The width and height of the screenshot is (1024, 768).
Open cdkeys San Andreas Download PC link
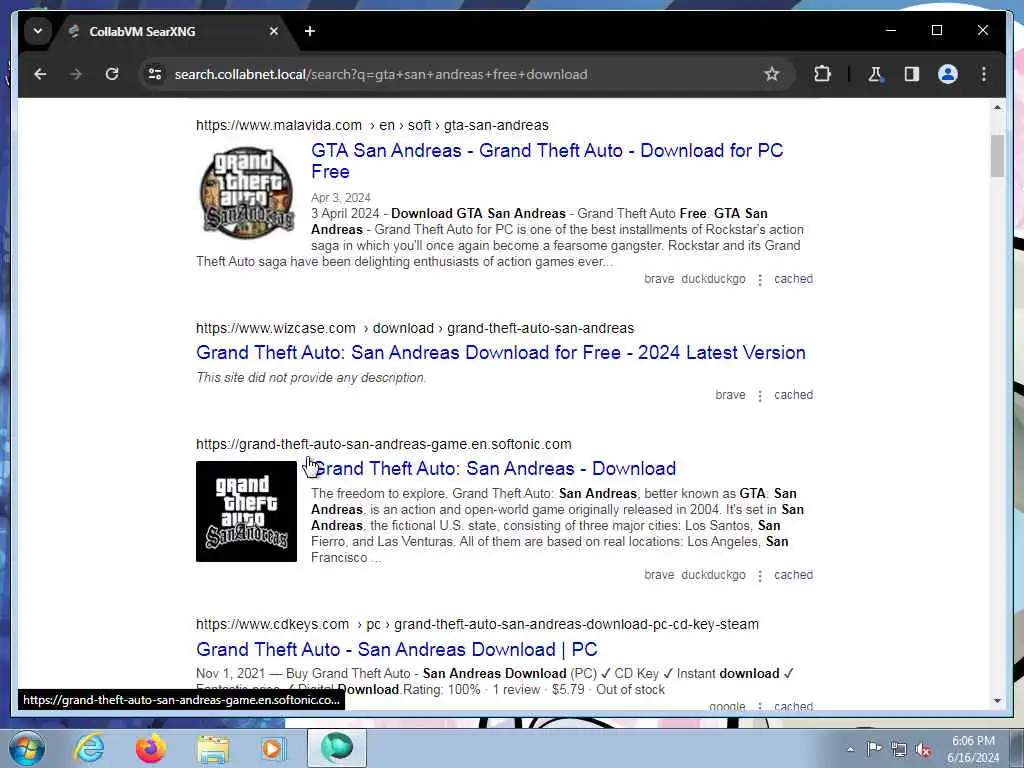pyautogui.click(x=396, y=649)
